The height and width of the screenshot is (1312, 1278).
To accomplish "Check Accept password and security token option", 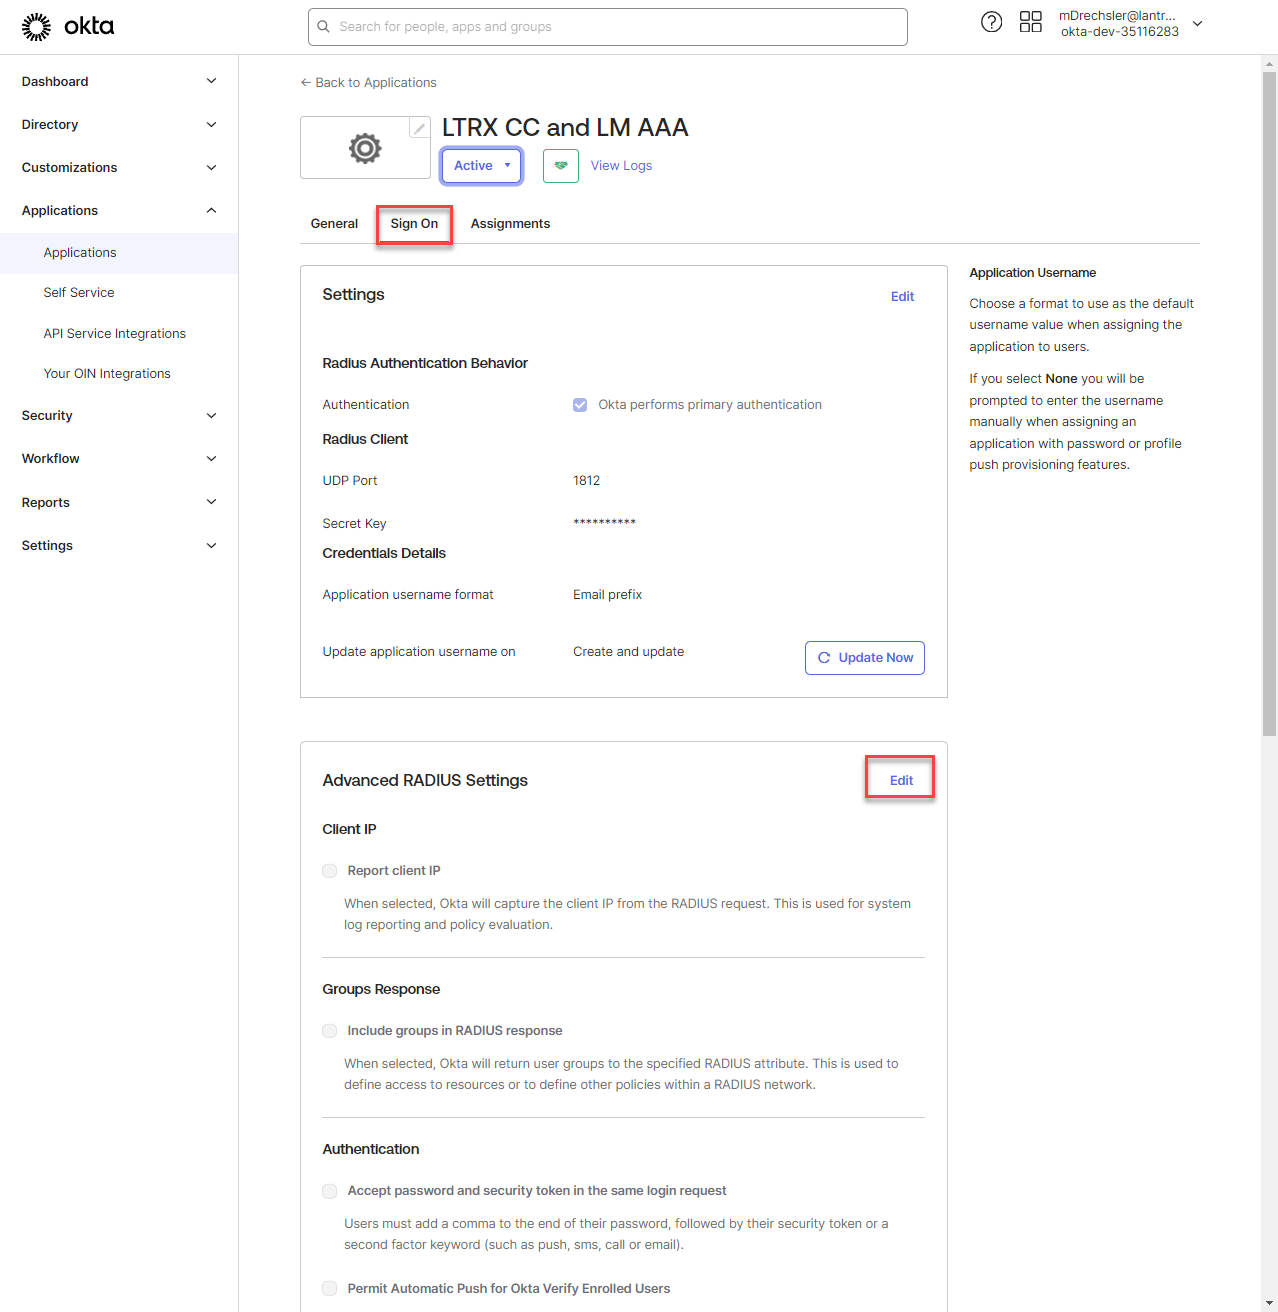I will click(330, 1191).
